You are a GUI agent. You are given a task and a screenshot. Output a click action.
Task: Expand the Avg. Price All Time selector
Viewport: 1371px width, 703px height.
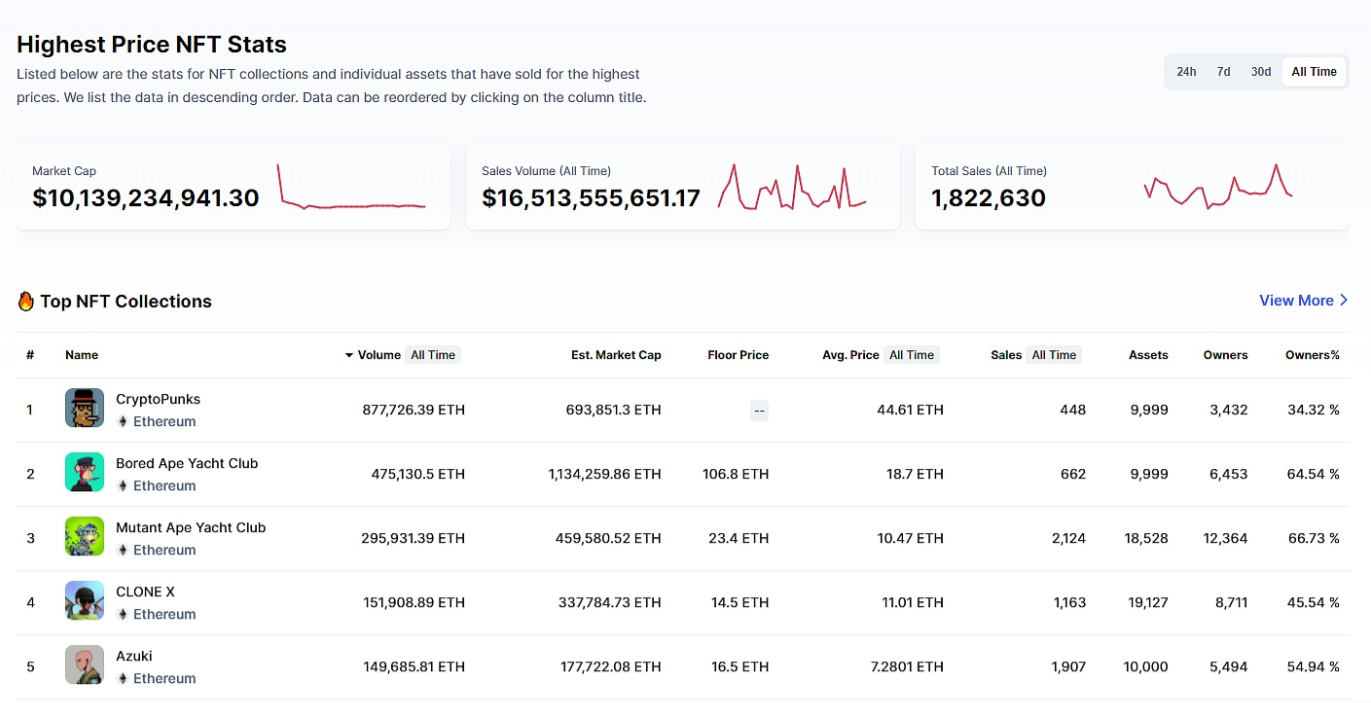coord(911,355)
